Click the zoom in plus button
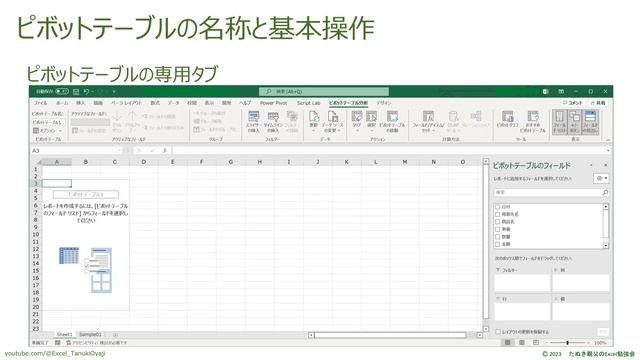Screen dimensions: 640x360 point(588,342)
